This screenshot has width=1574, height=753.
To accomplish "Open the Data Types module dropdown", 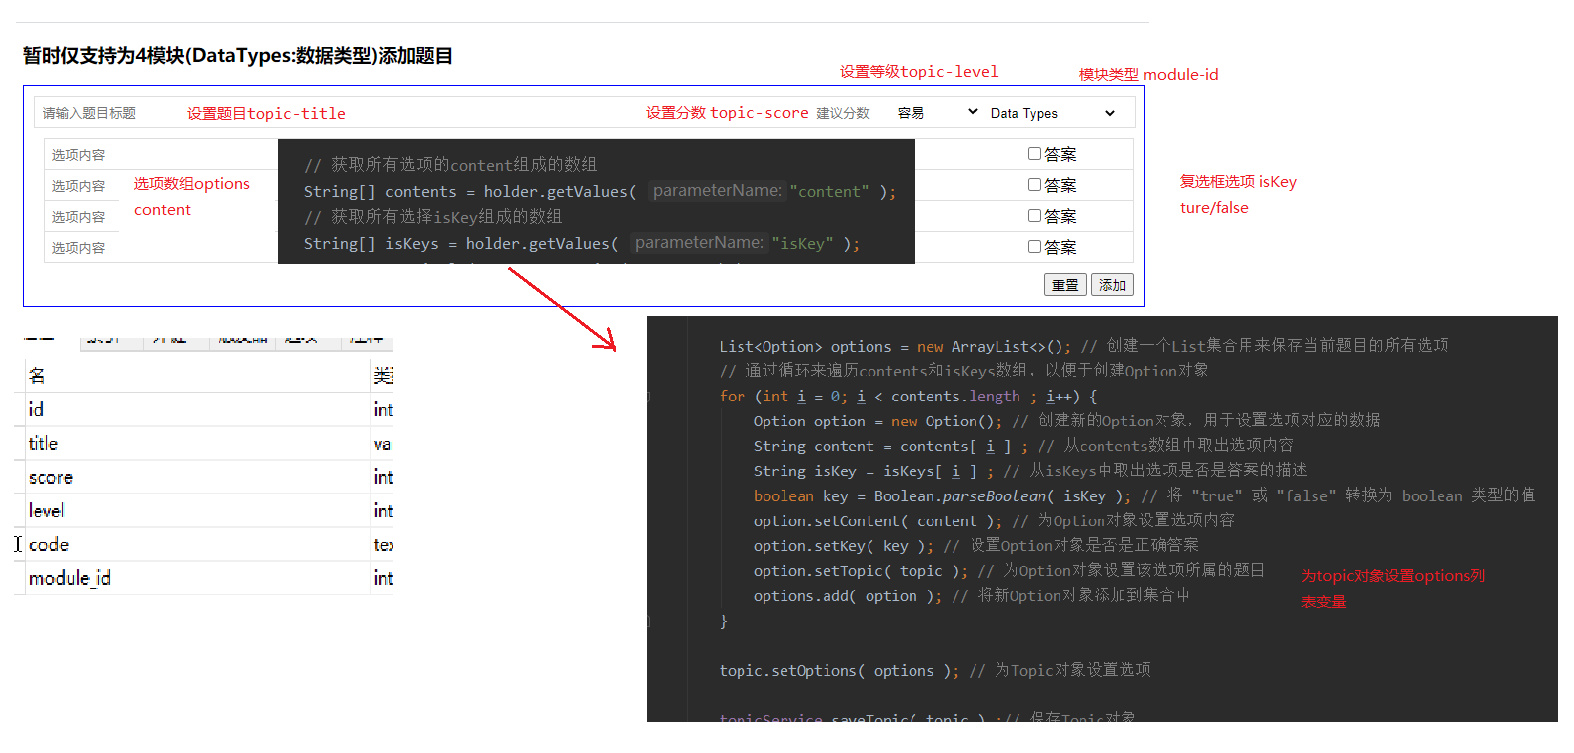I will point(1053,113).
